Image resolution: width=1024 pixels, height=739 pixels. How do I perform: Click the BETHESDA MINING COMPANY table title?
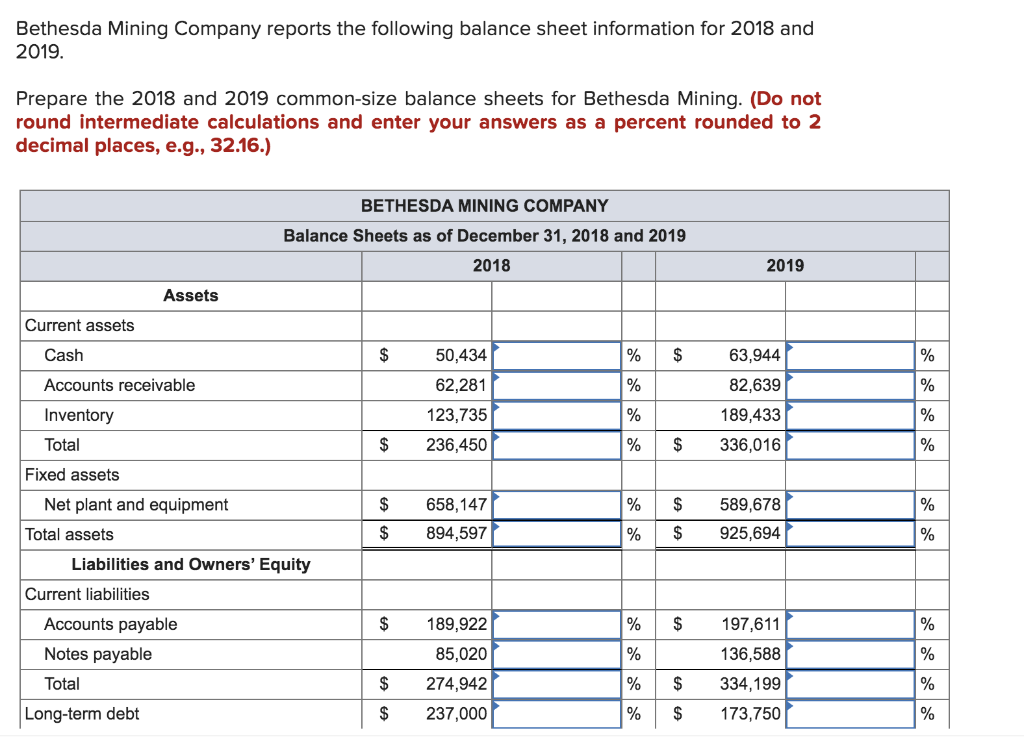coord(485,206)
